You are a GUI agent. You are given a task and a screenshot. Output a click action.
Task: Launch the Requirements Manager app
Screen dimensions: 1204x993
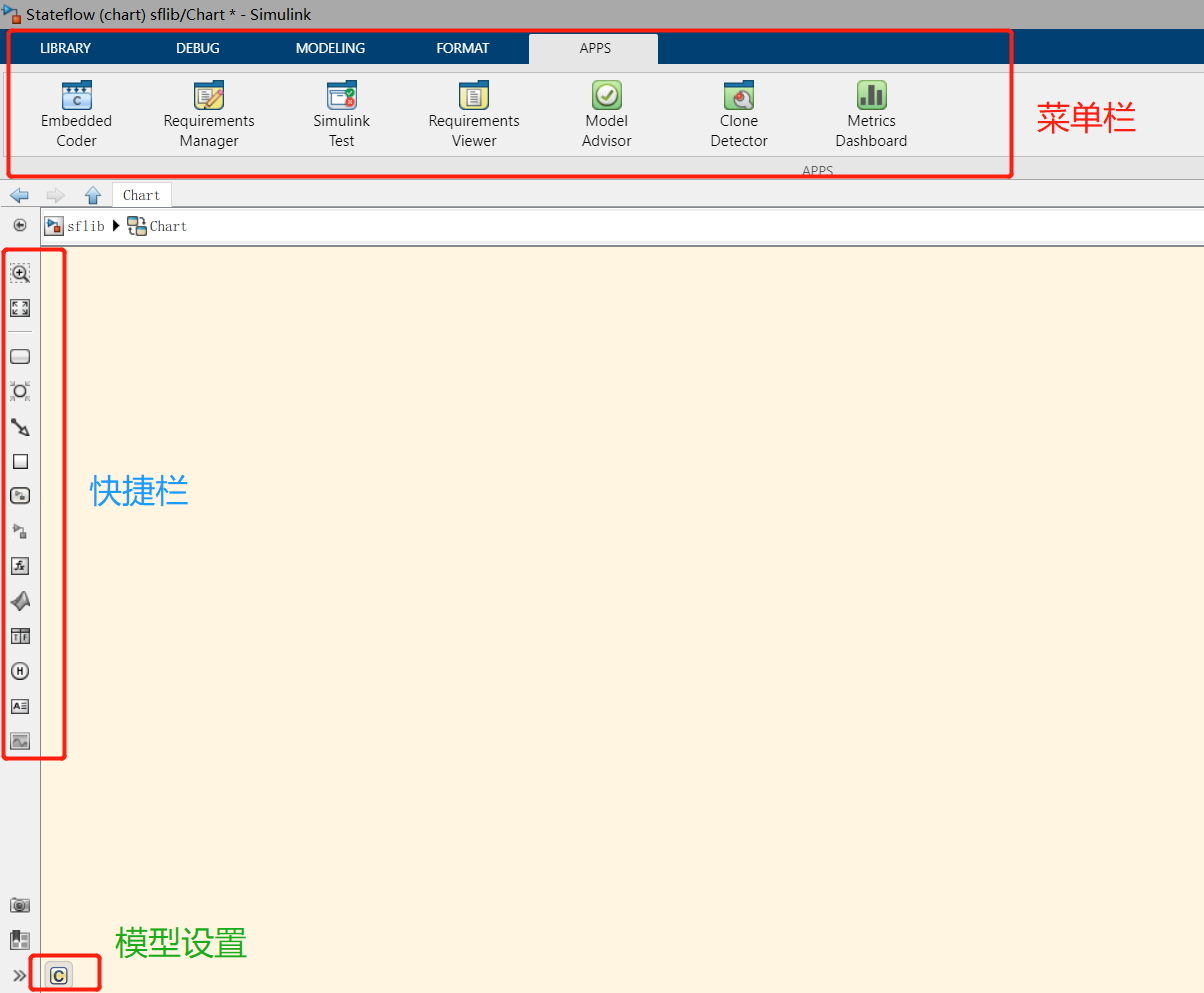(209, 115)
